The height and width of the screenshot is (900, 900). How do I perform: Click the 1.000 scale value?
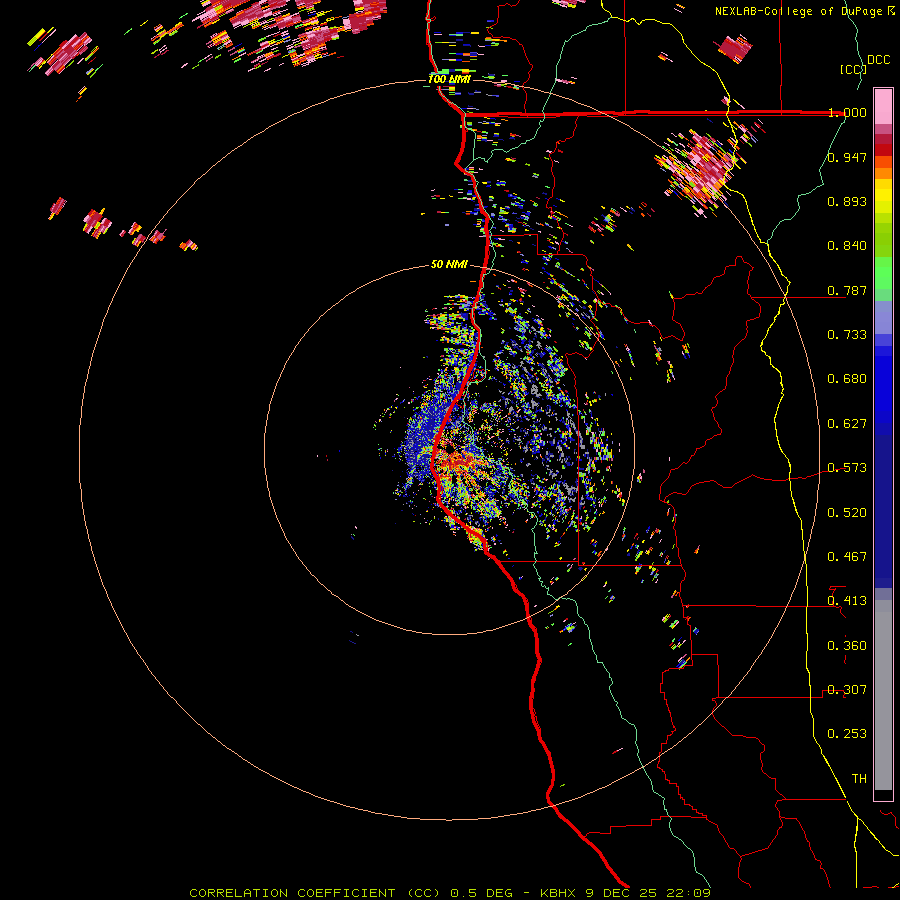[847, 112]
